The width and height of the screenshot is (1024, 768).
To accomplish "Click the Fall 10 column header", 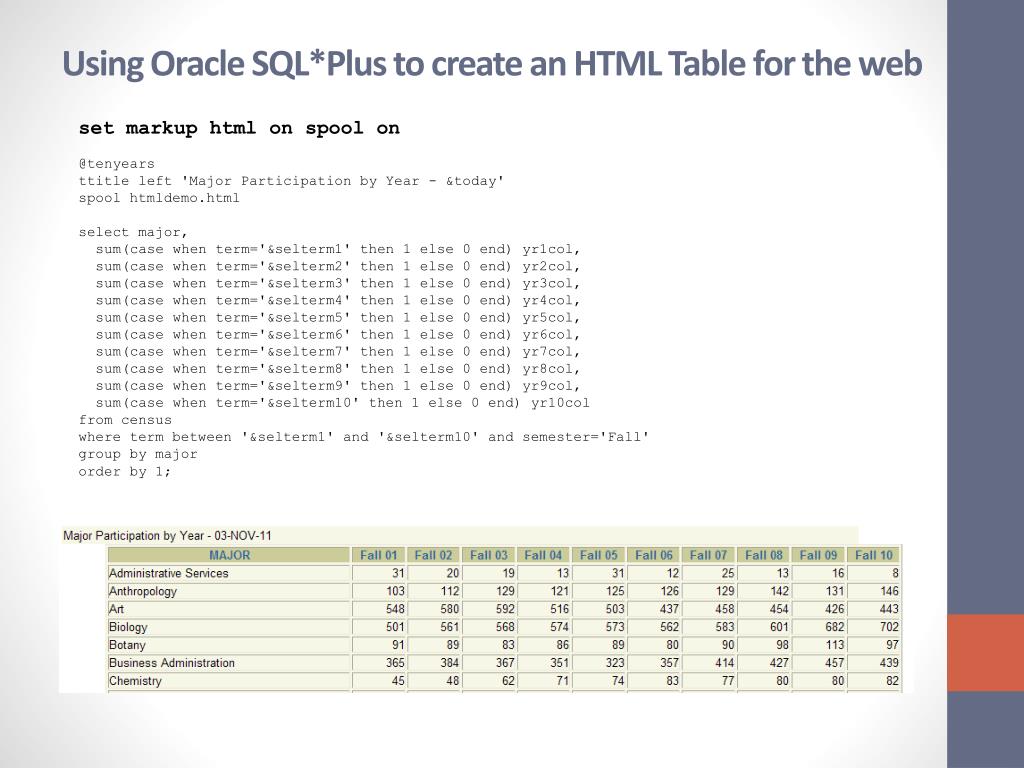I will coord(874,555).
